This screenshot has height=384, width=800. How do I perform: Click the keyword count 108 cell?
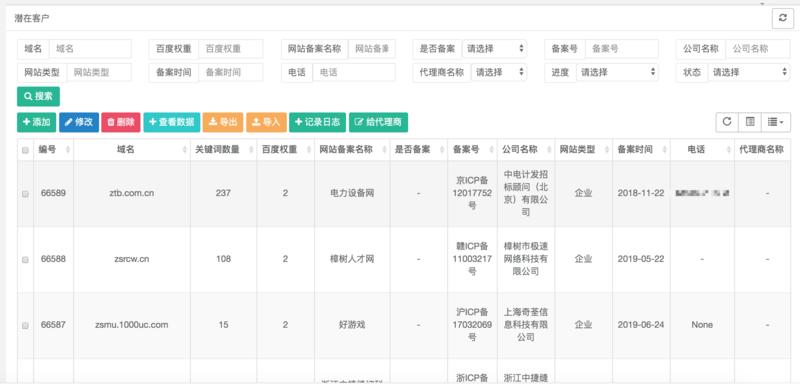click(x=223, y=259)
